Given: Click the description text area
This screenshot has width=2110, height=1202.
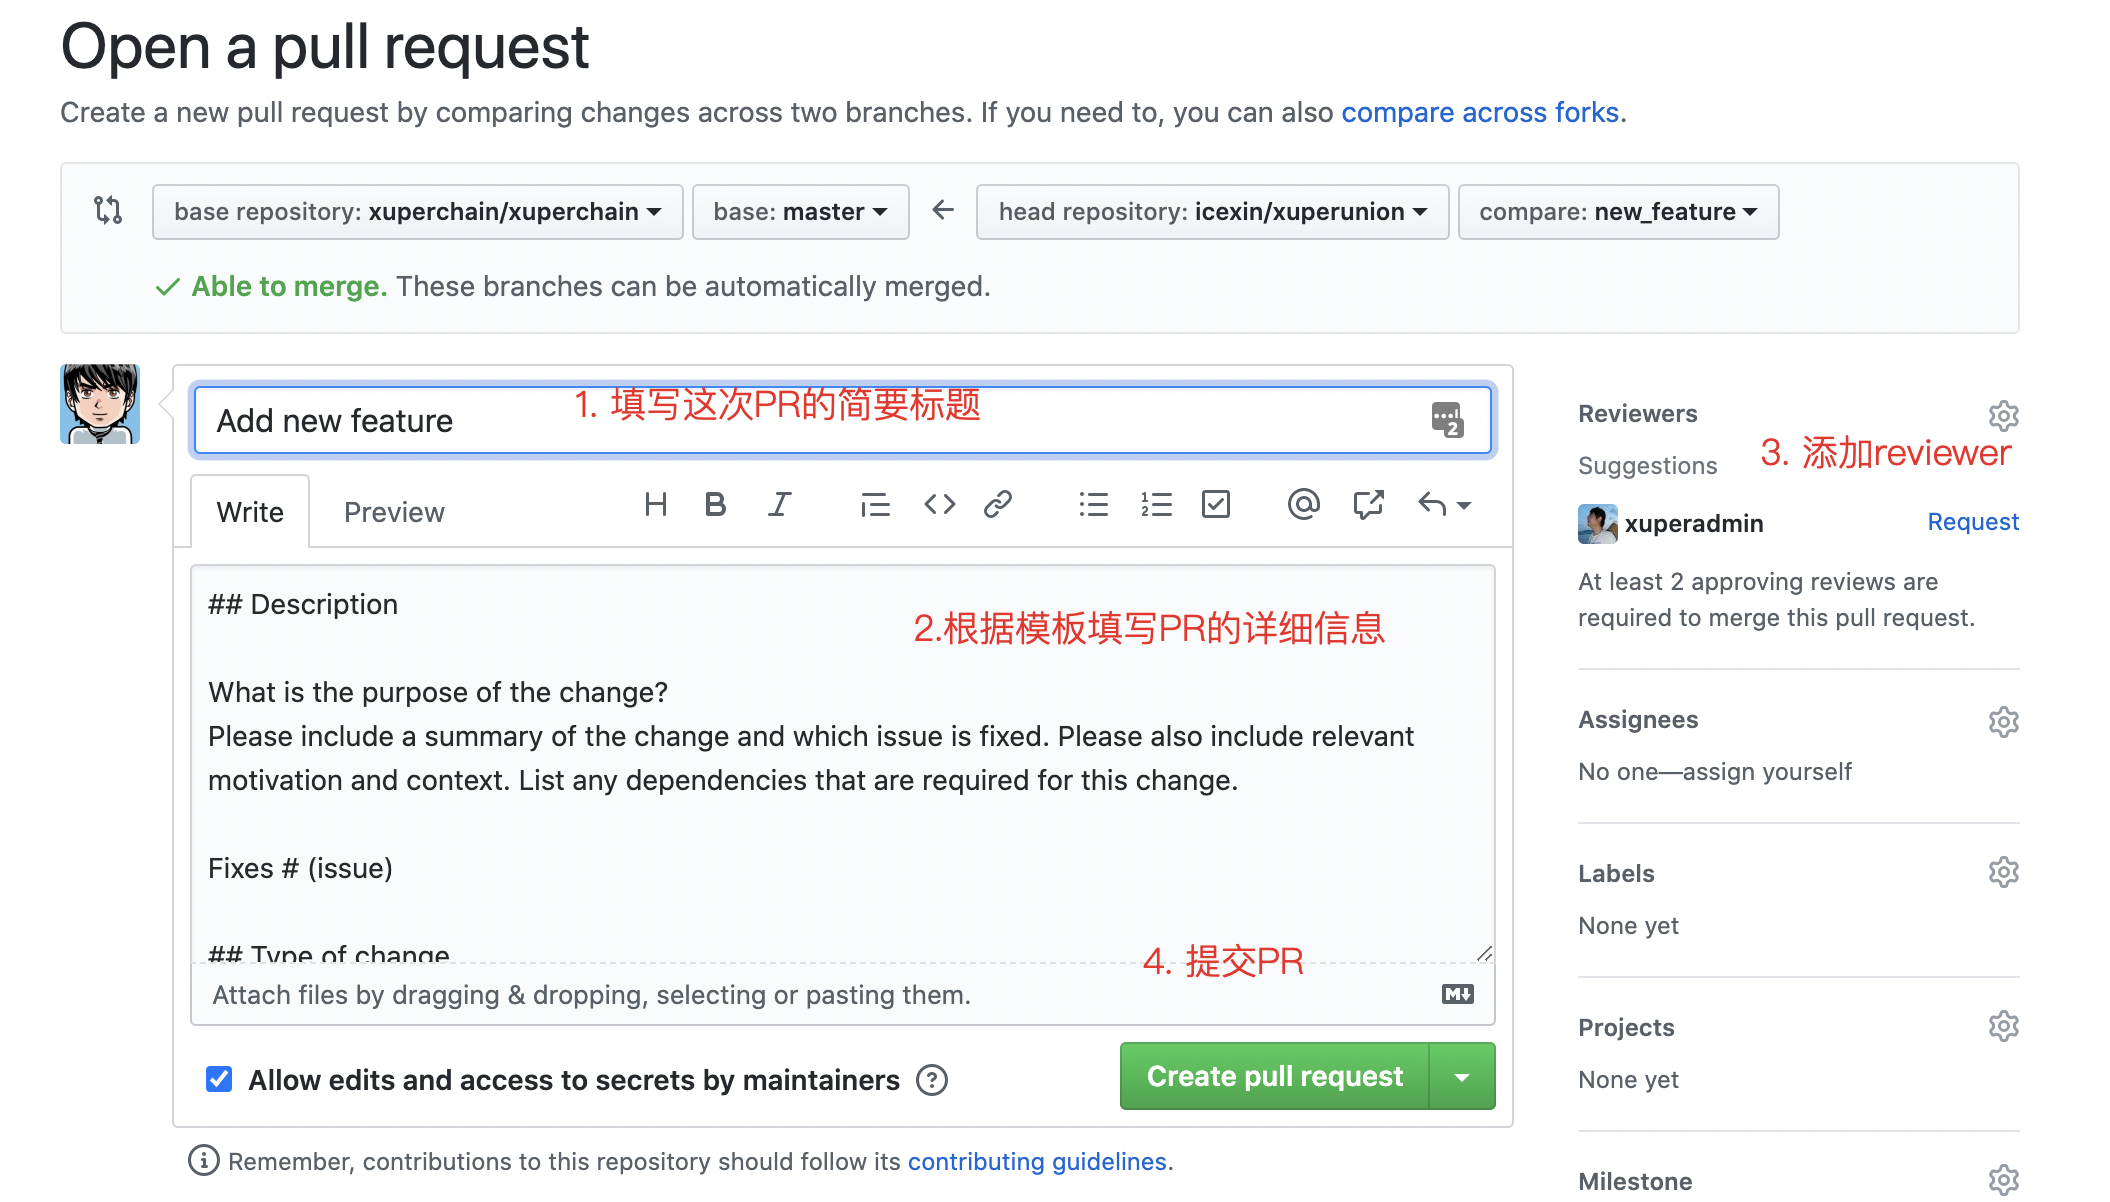Looking at the screenshot, I should 843,763.
